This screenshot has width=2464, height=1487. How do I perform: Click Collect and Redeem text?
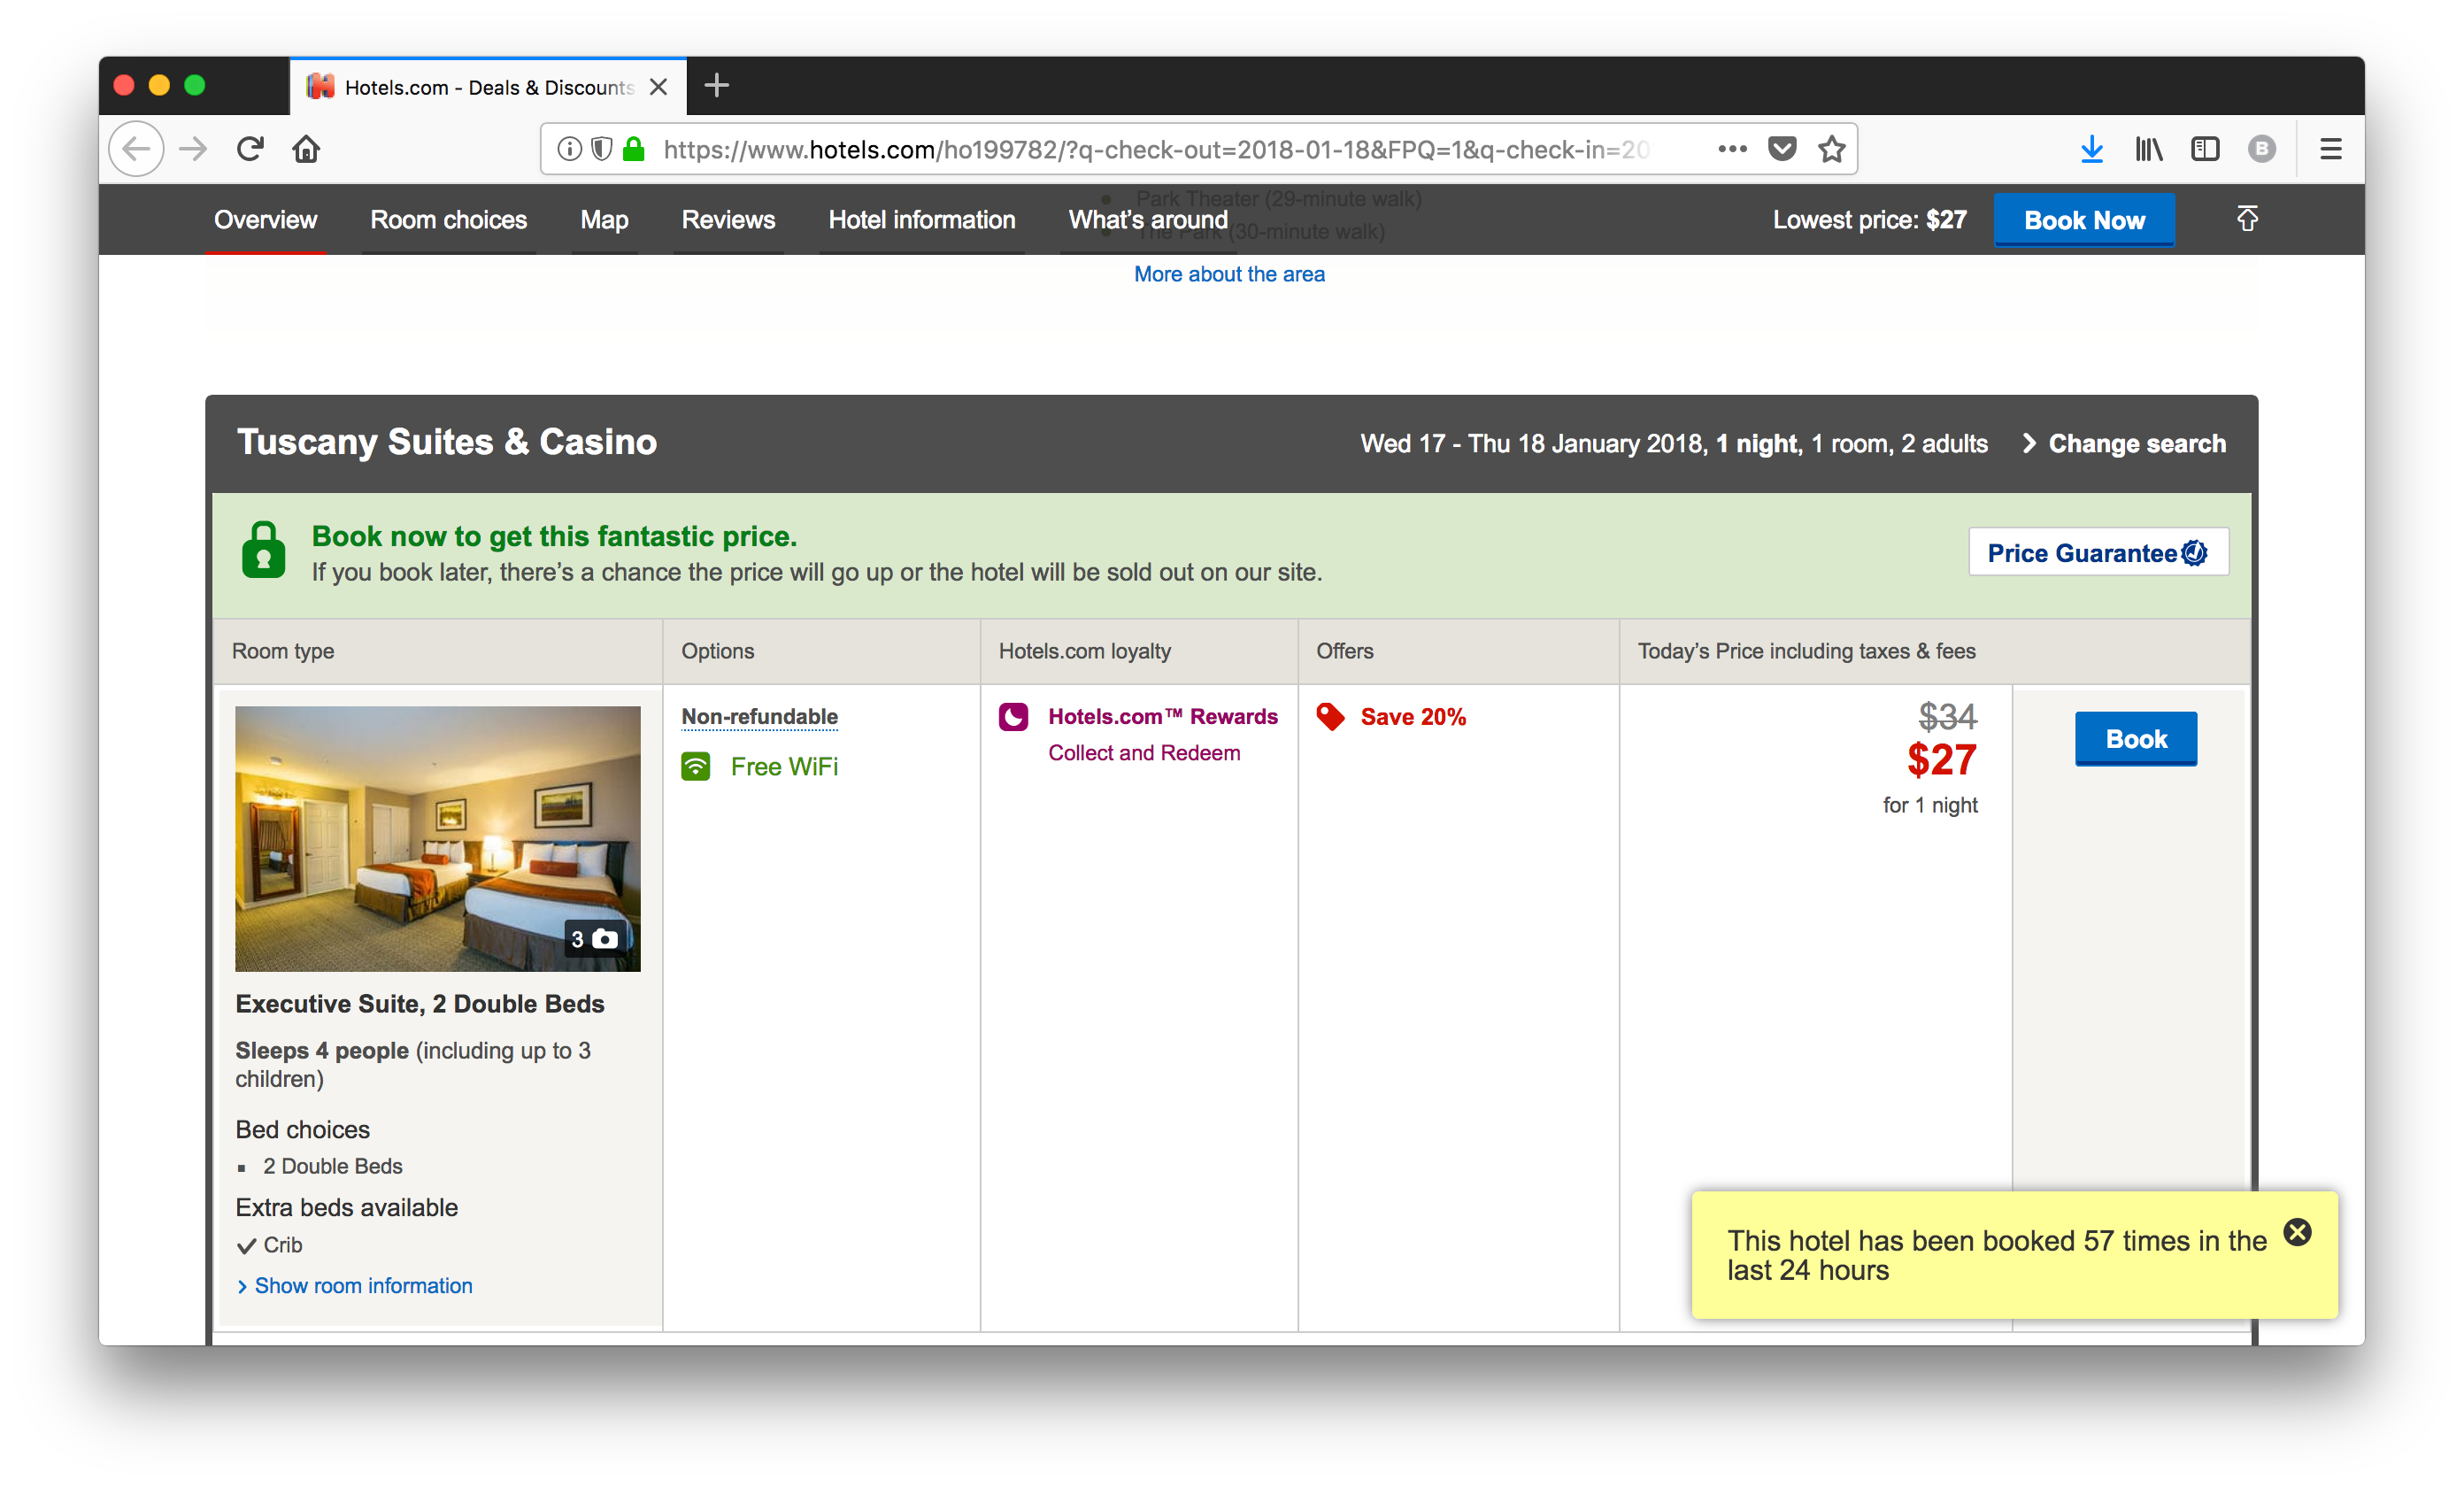[1144, 753]
